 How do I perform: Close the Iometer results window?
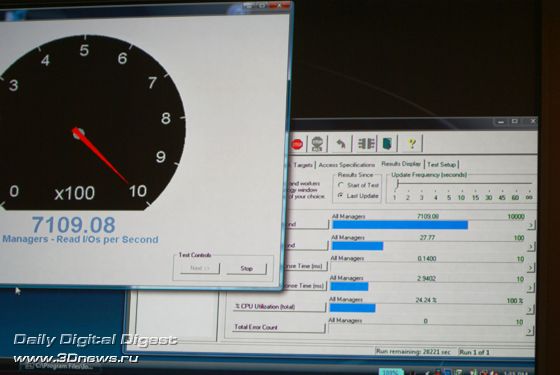(x=532, y=121)
